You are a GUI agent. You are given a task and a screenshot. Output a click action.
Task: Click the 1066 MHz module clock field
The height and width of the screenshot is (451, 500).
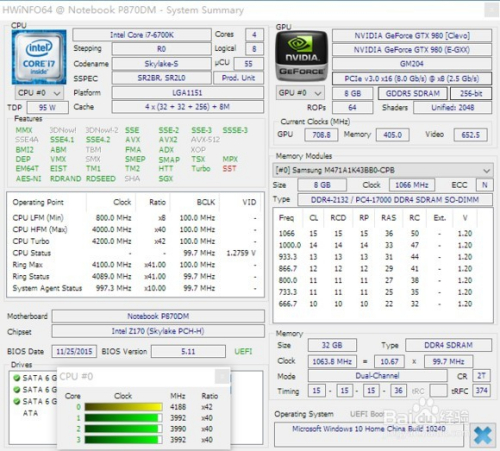tap(412, 185)
